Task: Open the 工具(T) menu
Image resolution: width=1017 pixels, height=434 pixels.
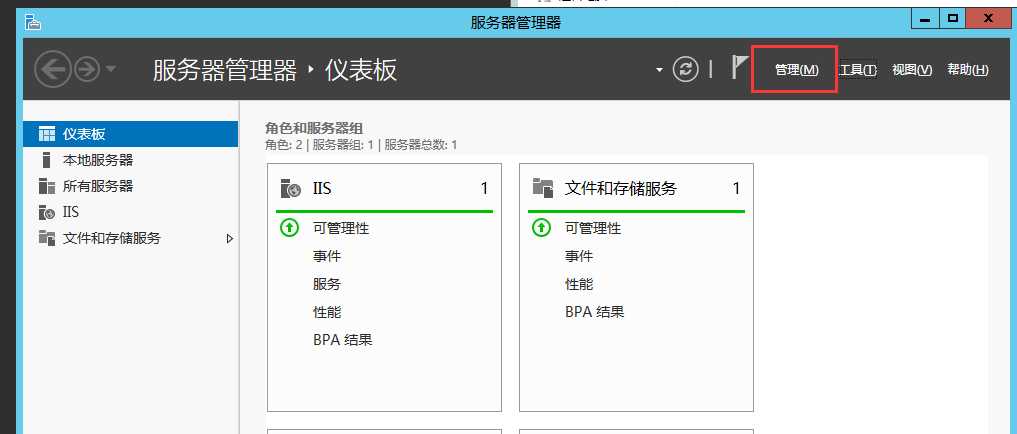Action: pos(857,70)
